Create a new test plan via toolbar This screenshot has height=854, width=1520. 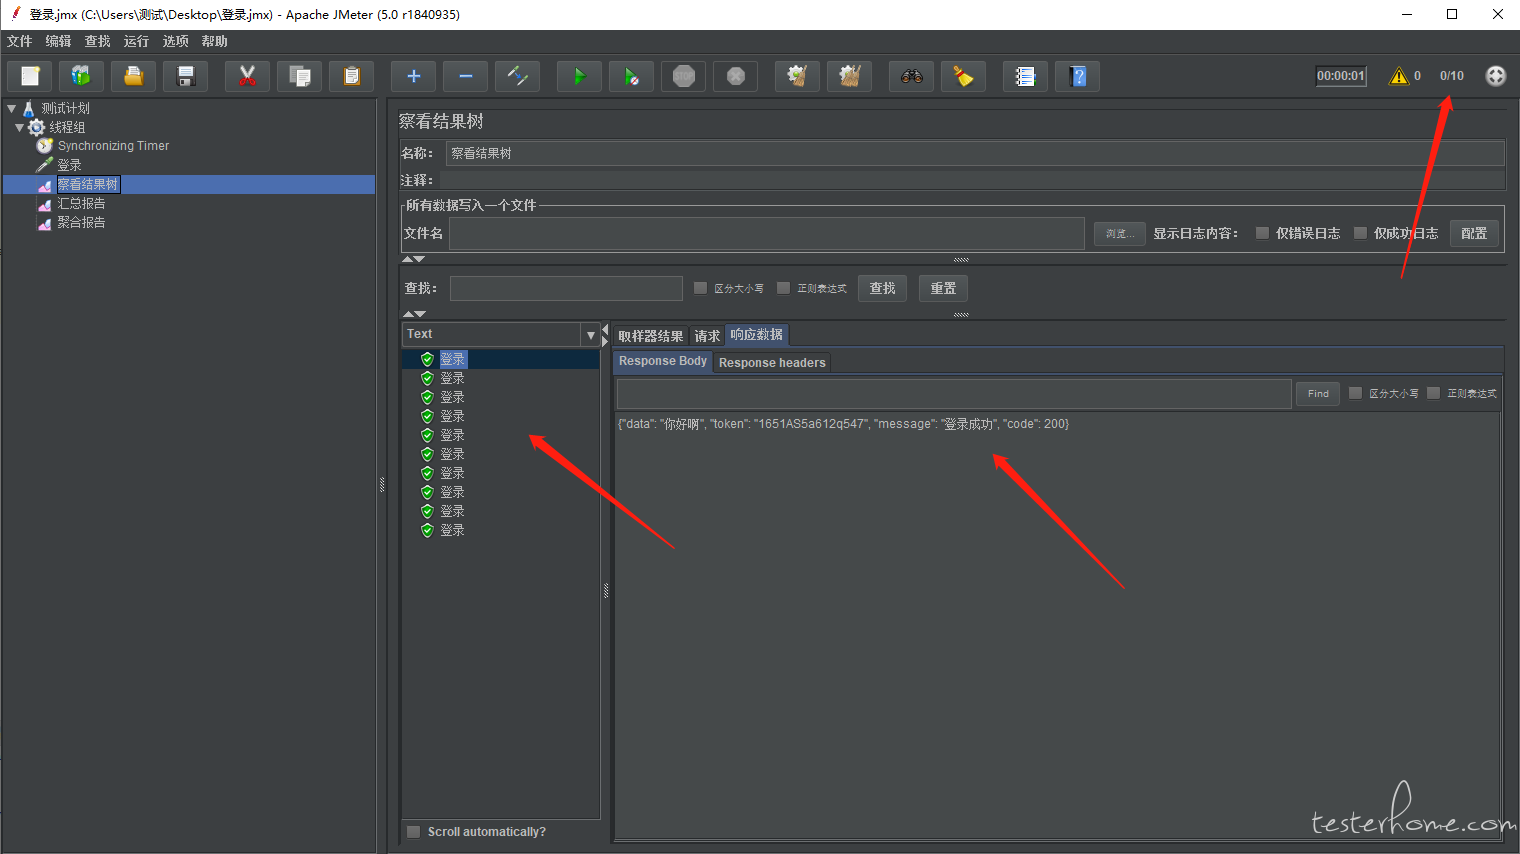(x=30, y=76)
